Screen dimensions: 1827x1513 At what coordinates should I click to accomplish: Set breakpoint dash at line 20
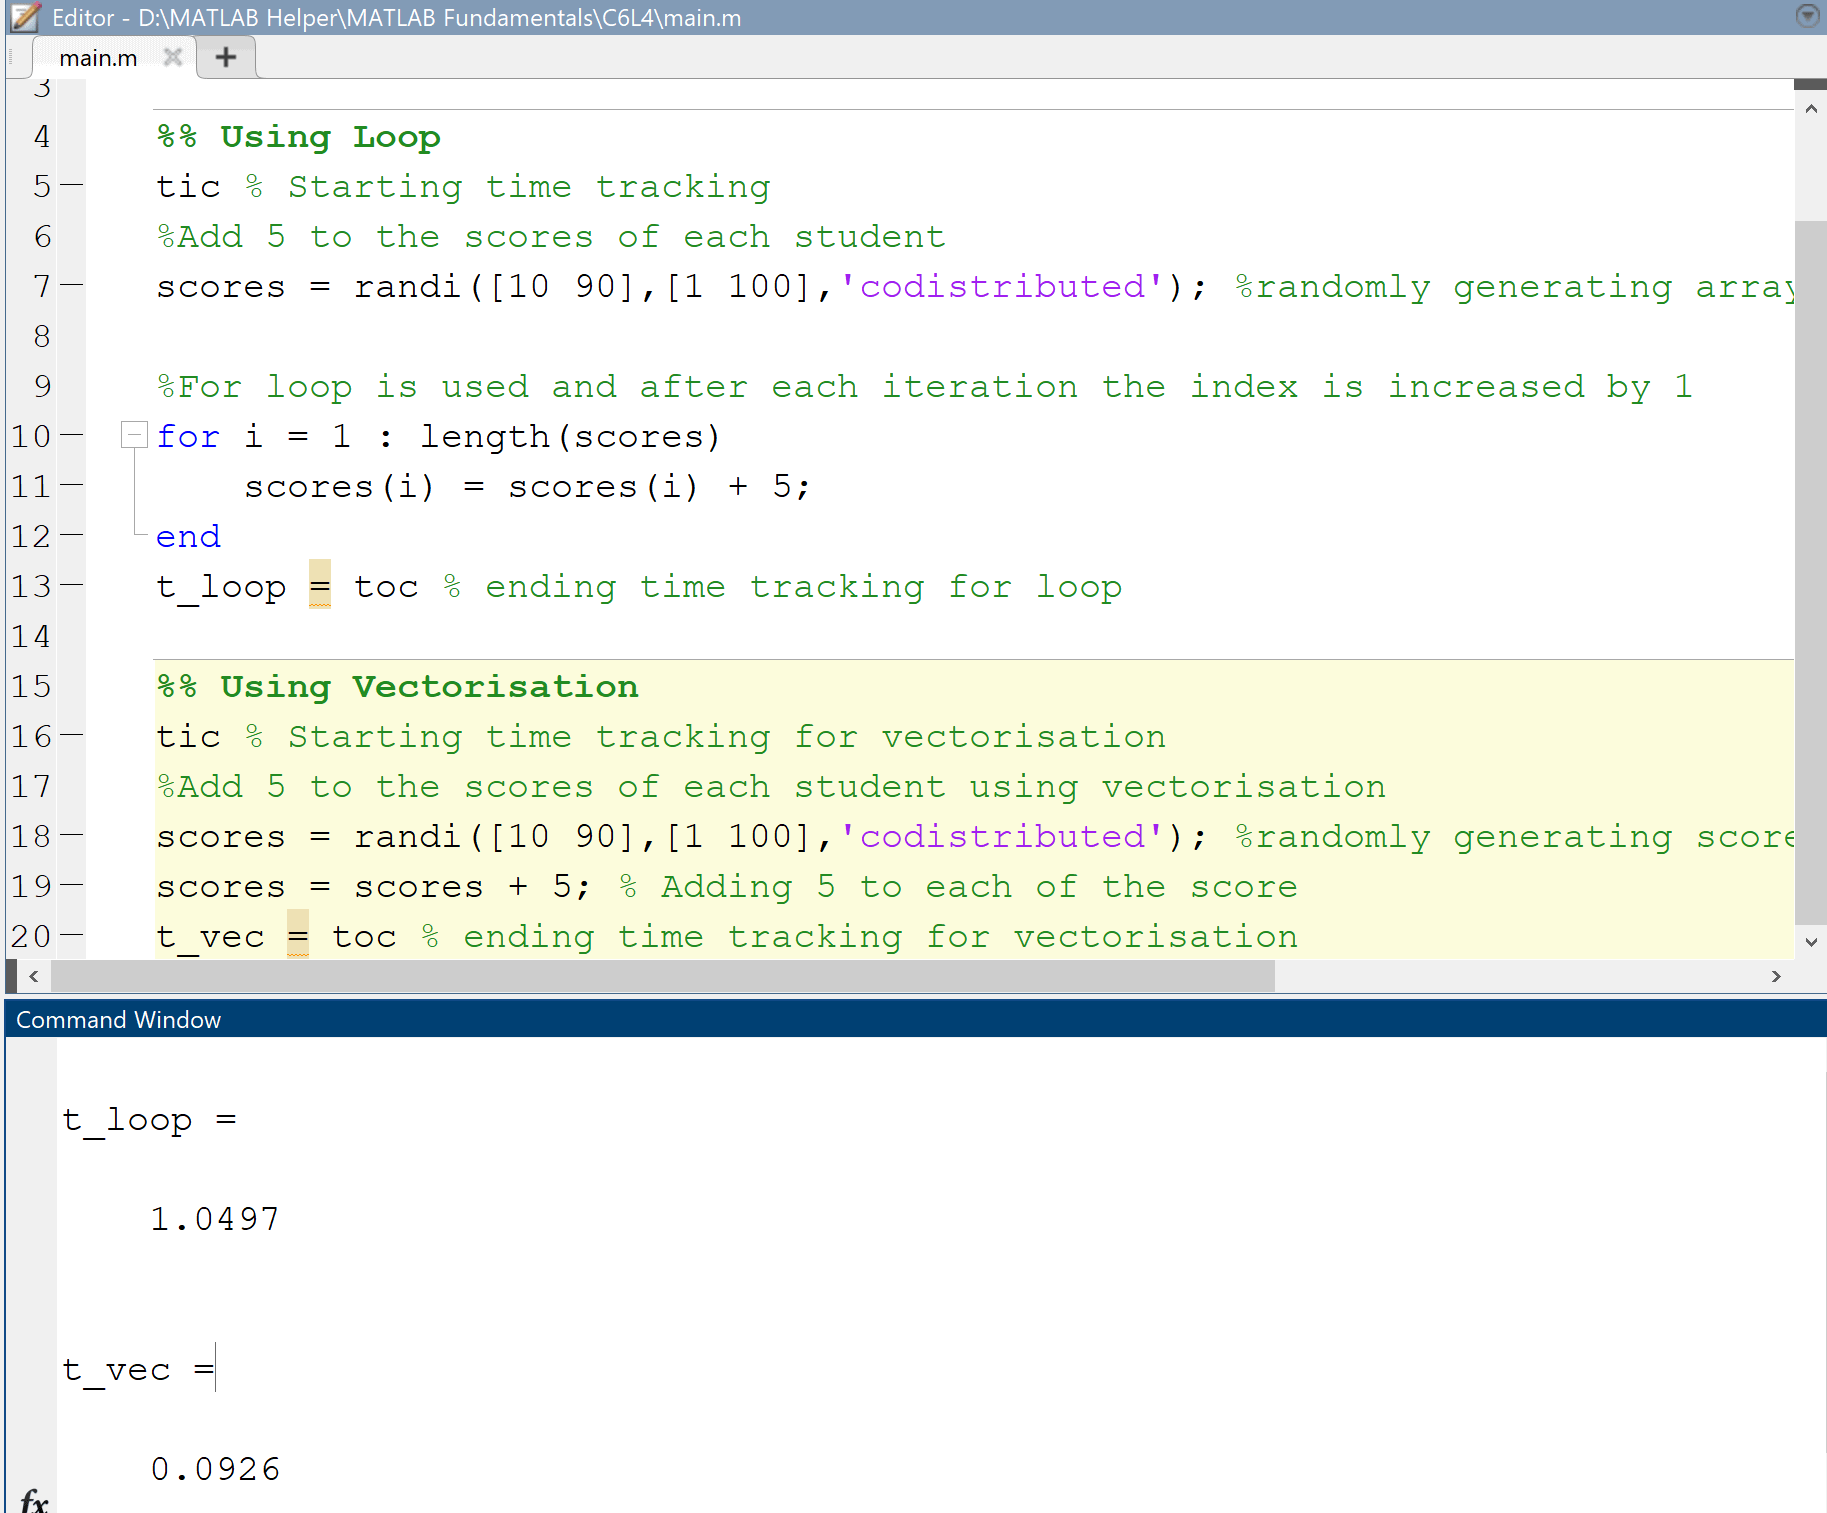pyautogui.click(x=72, y=934)
